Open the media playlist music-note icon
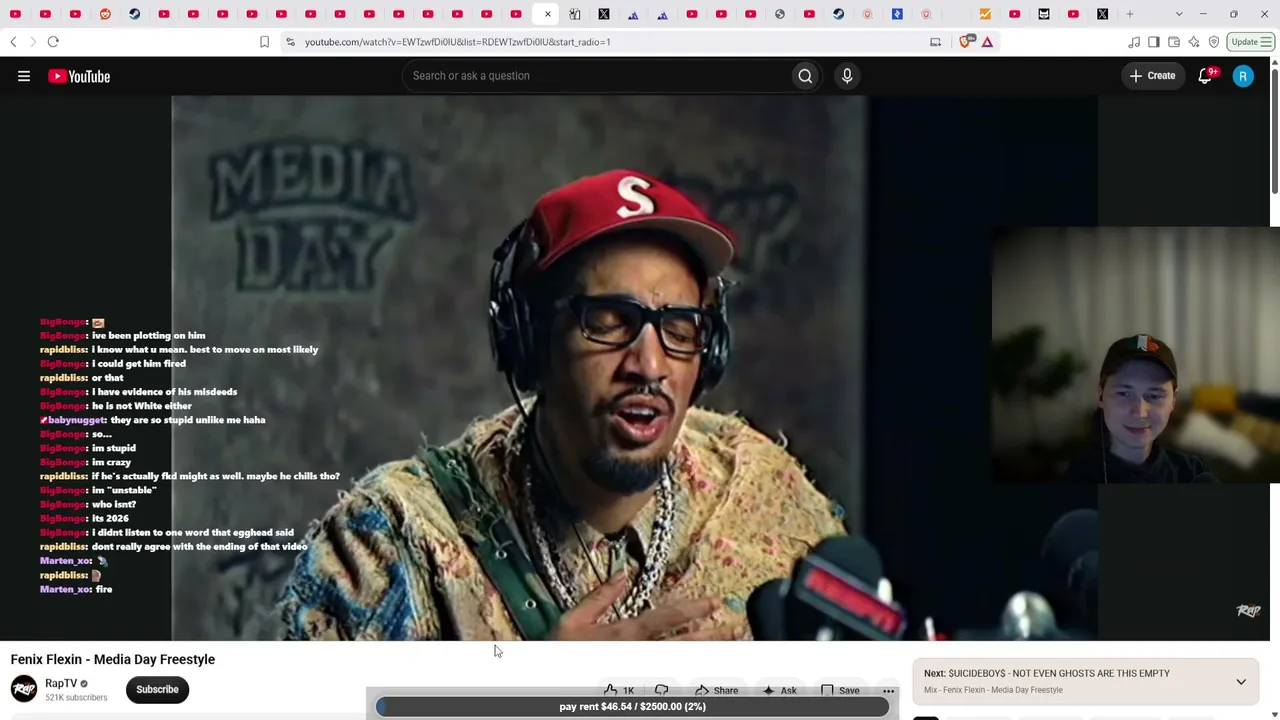The image size is (1280, 720). click(x=1134, y=42)
